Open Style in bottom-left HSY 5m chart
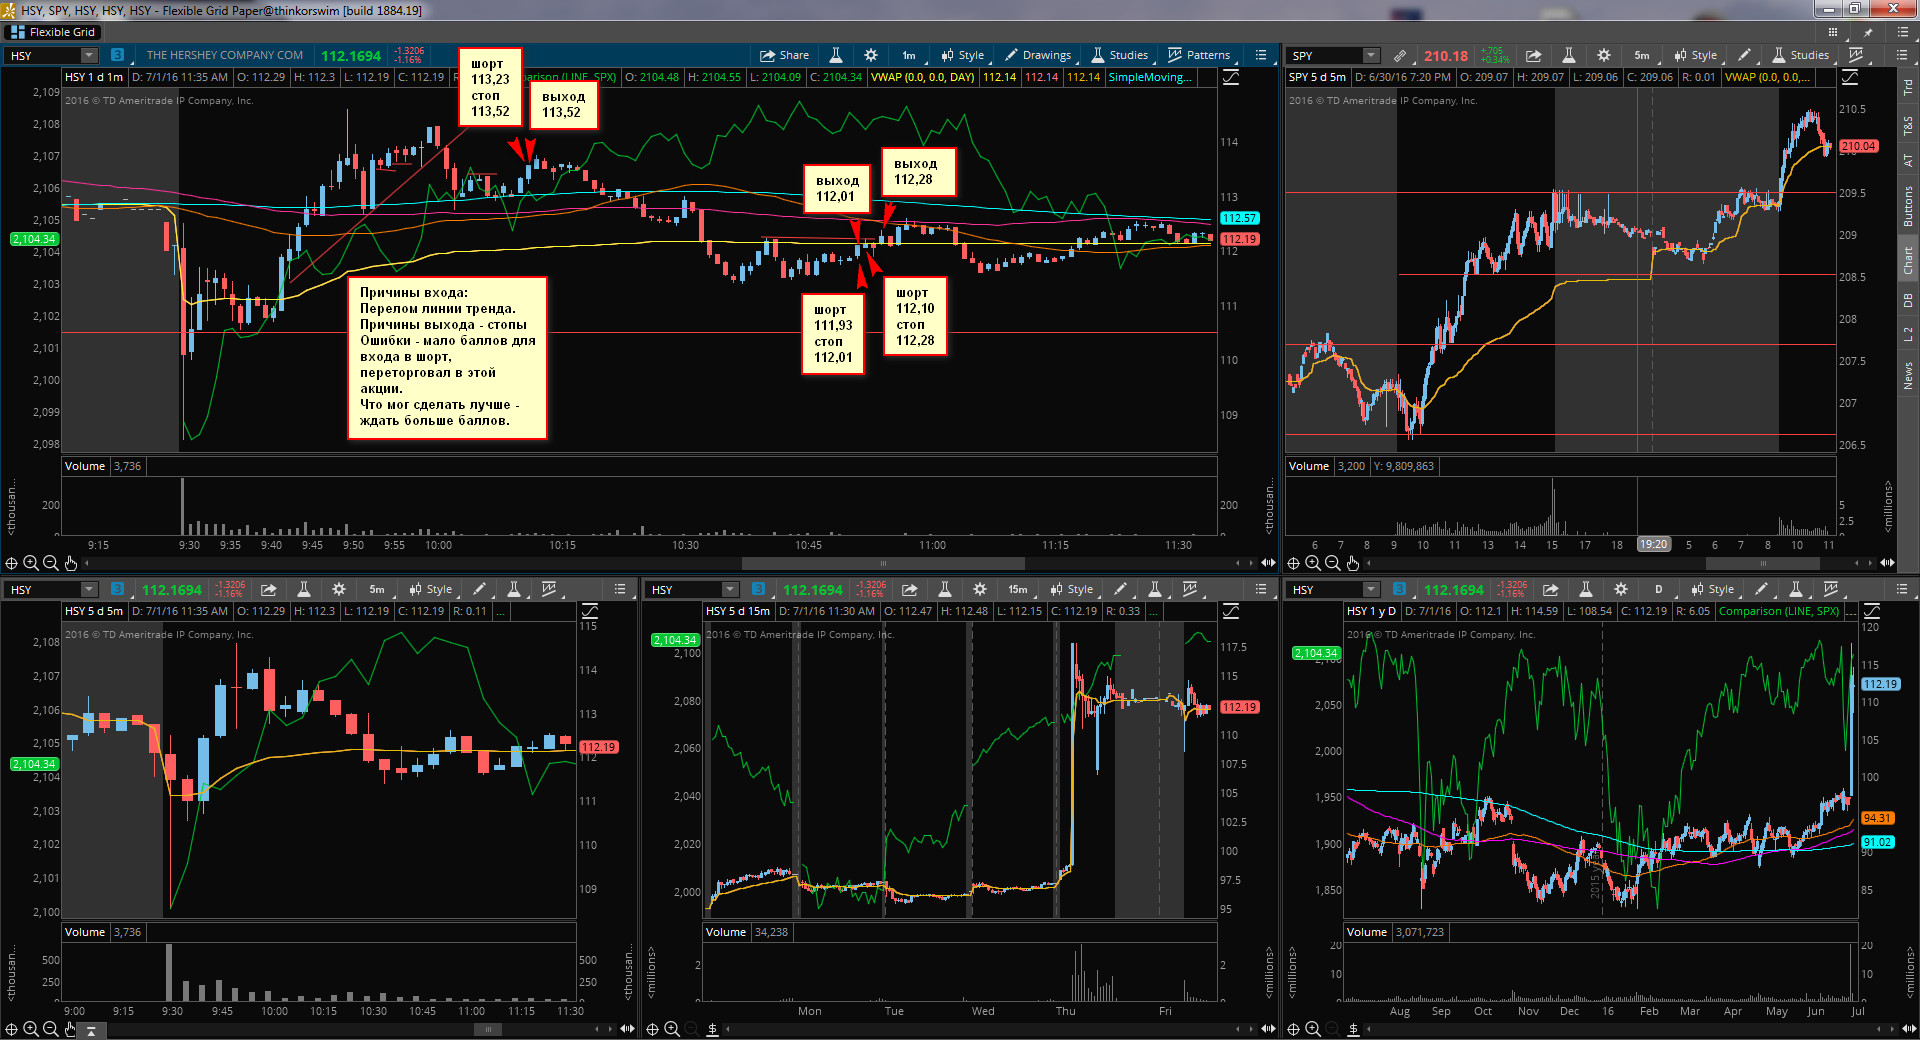 point(430,589)
